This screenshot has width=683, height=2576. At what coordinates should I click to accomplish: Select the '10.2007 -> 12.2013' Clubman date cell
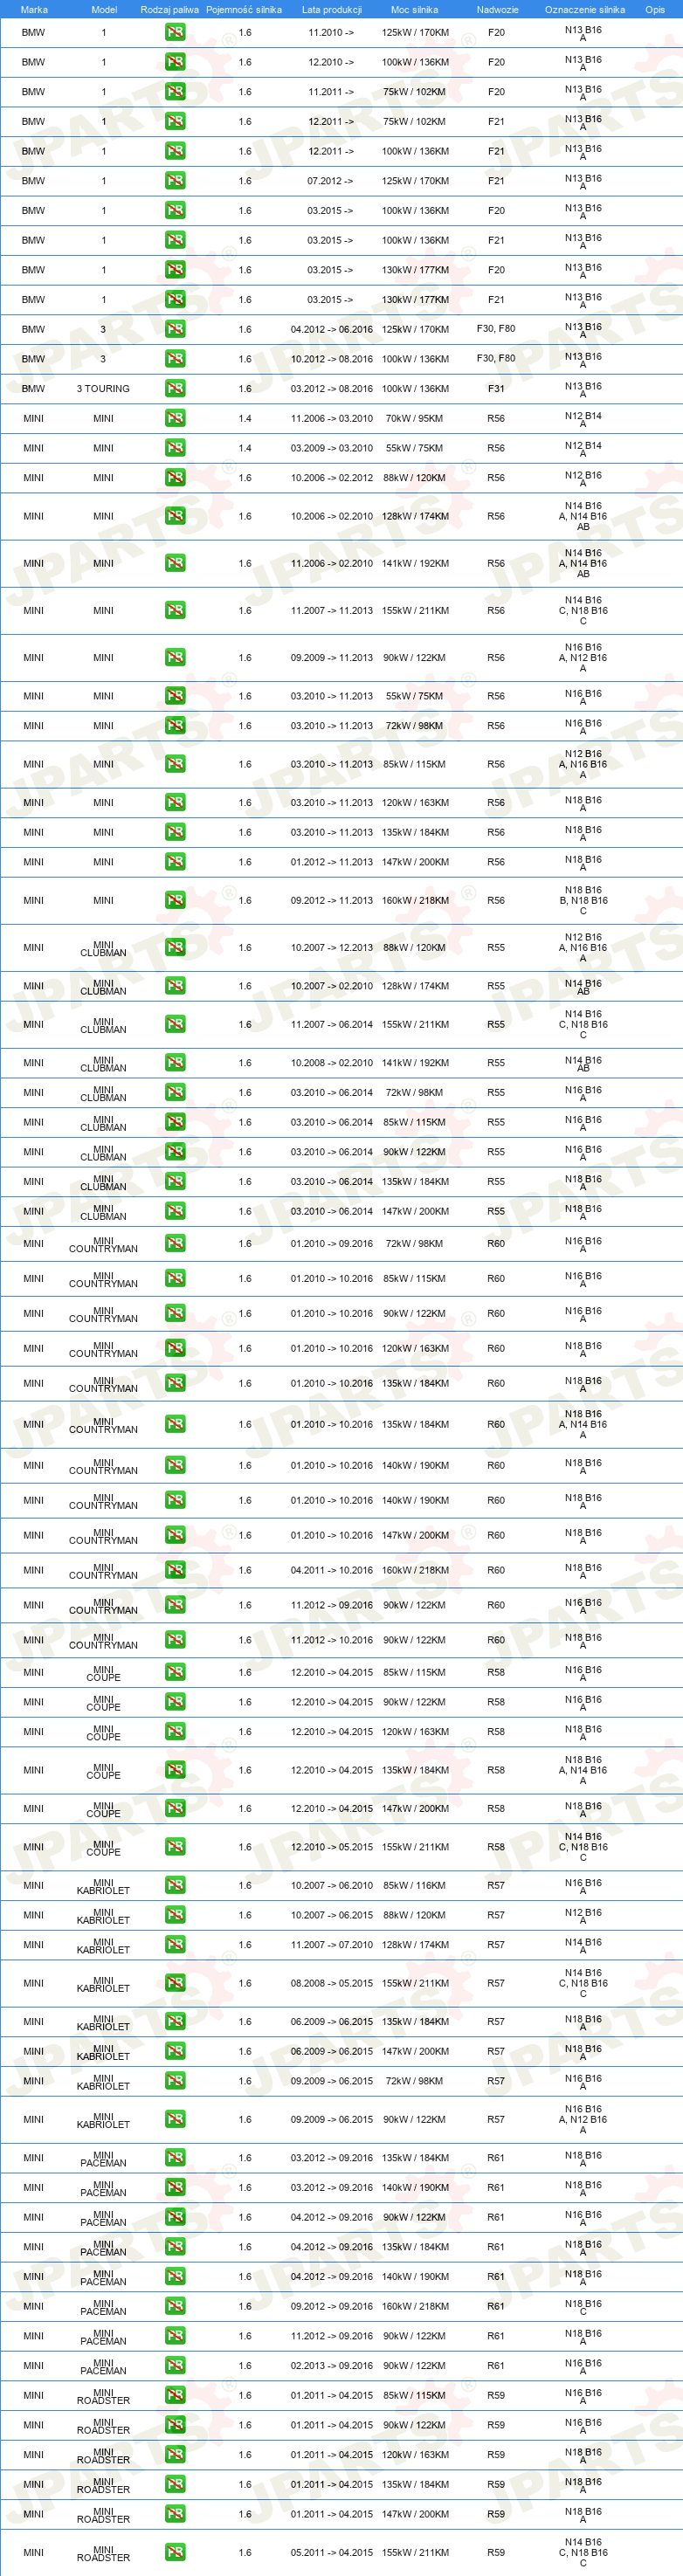point(332,948)
